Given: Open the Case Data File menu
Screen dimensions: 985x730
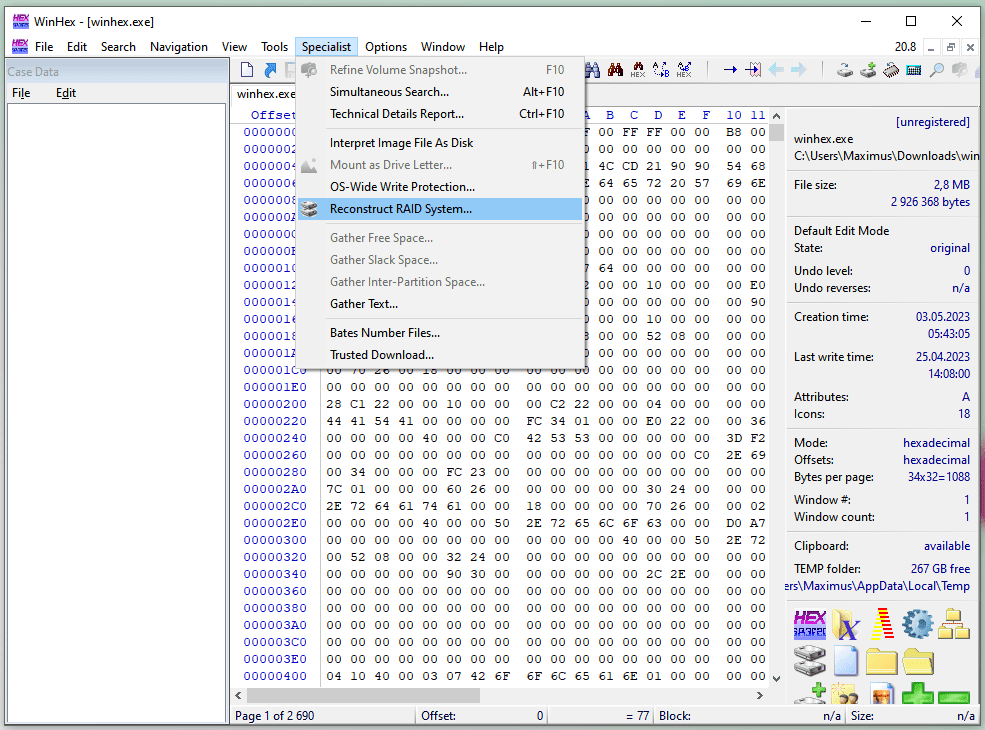Looking at the screenshot, I should [21, 93].
